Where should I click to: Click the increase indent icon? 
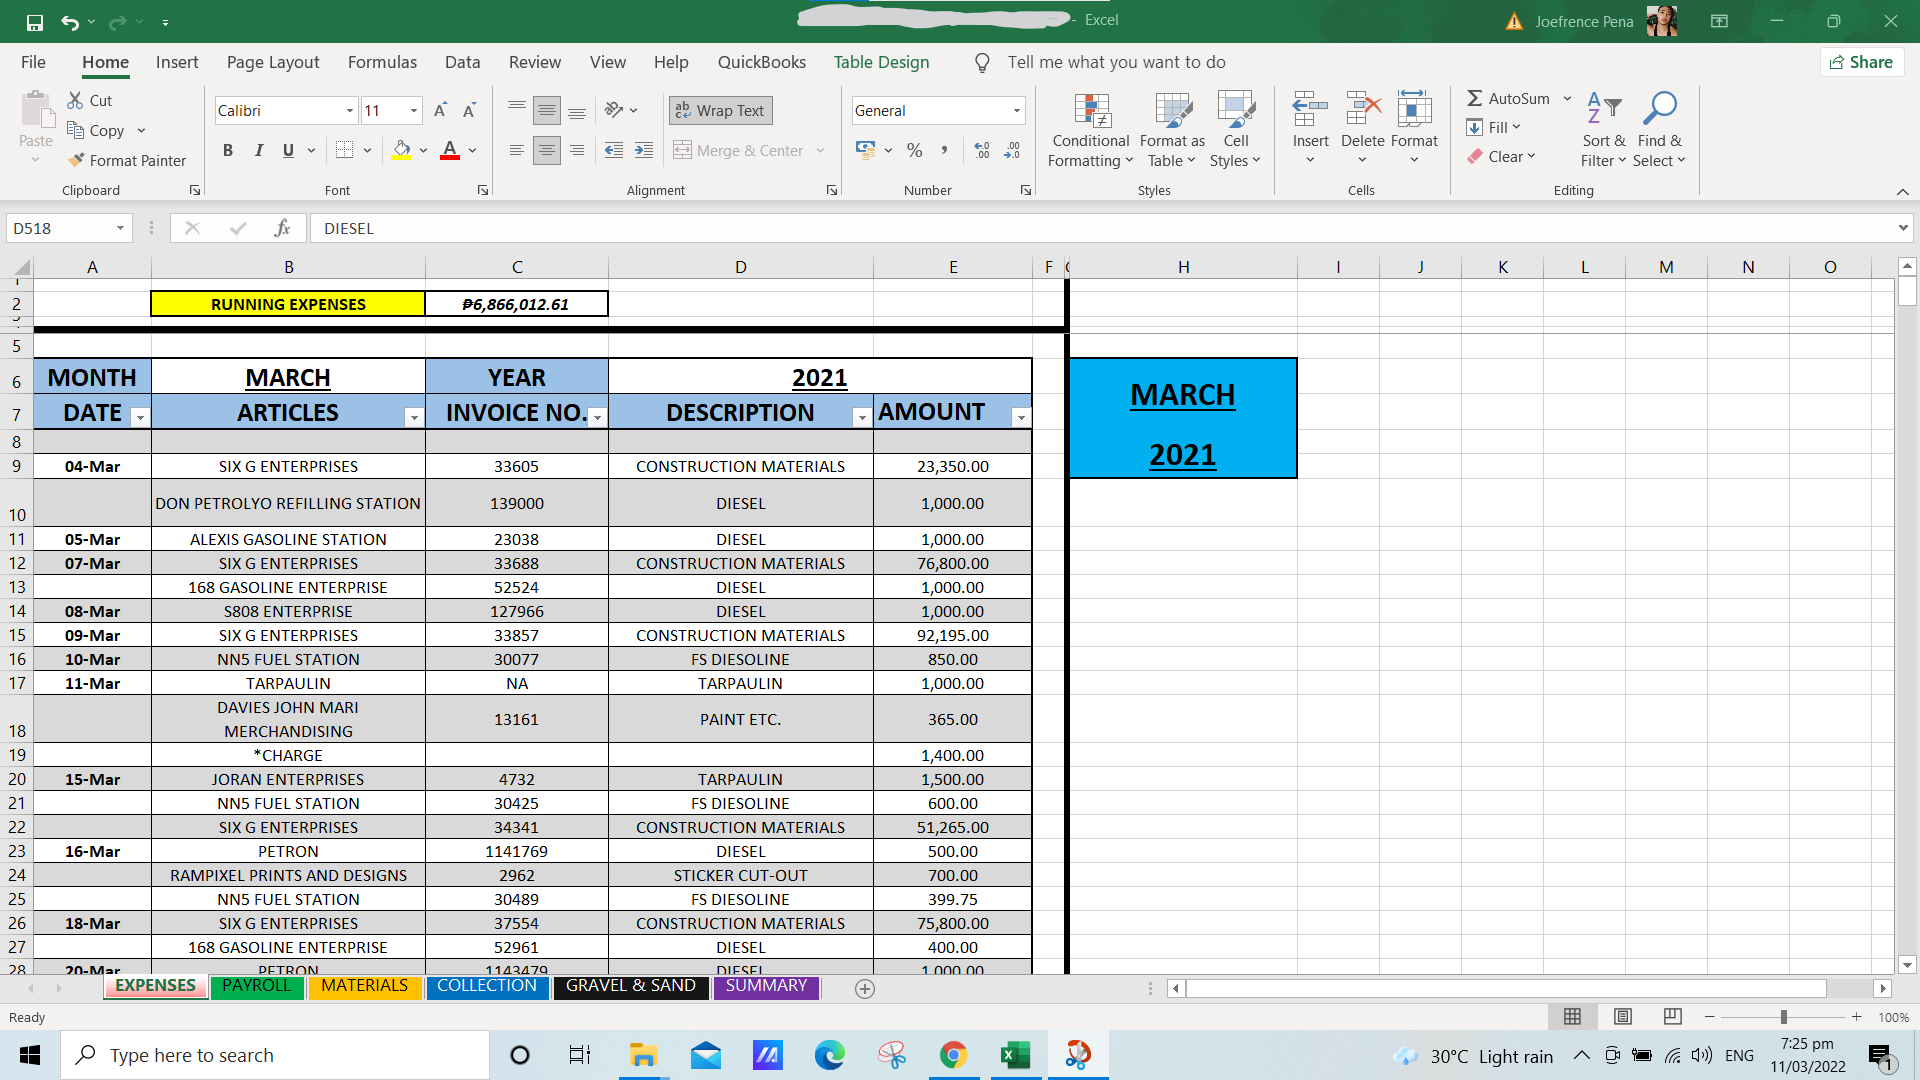click(644, 150)
